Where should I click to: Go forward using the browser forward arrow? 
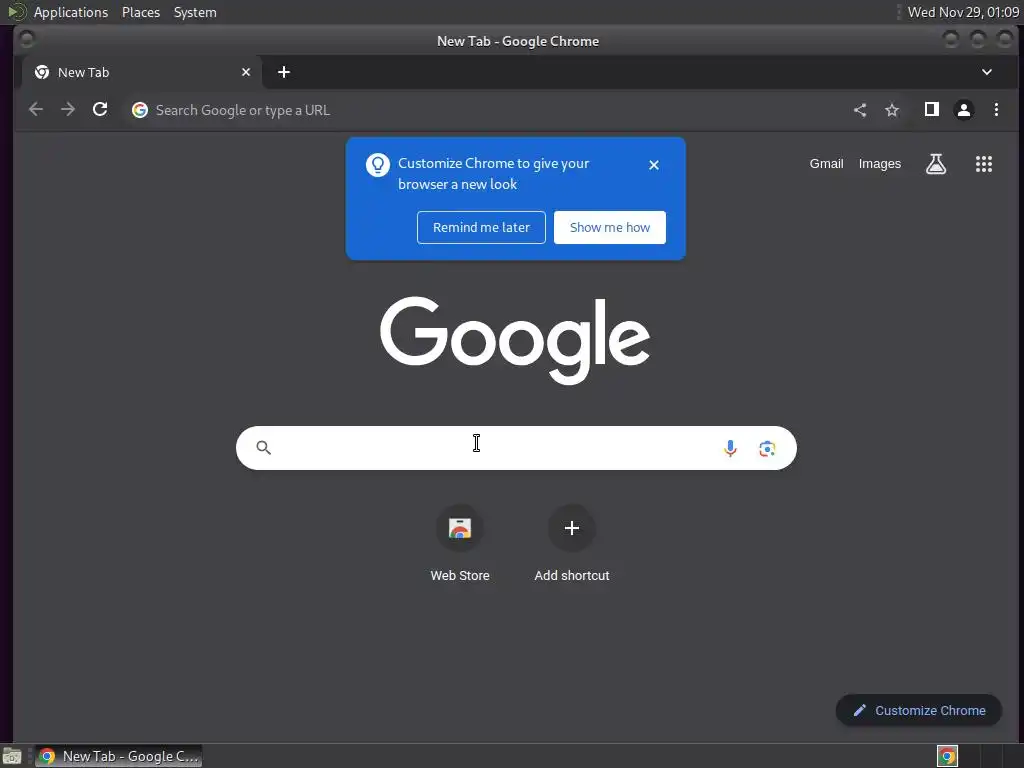pyautogui.click(x=68, y=110)
